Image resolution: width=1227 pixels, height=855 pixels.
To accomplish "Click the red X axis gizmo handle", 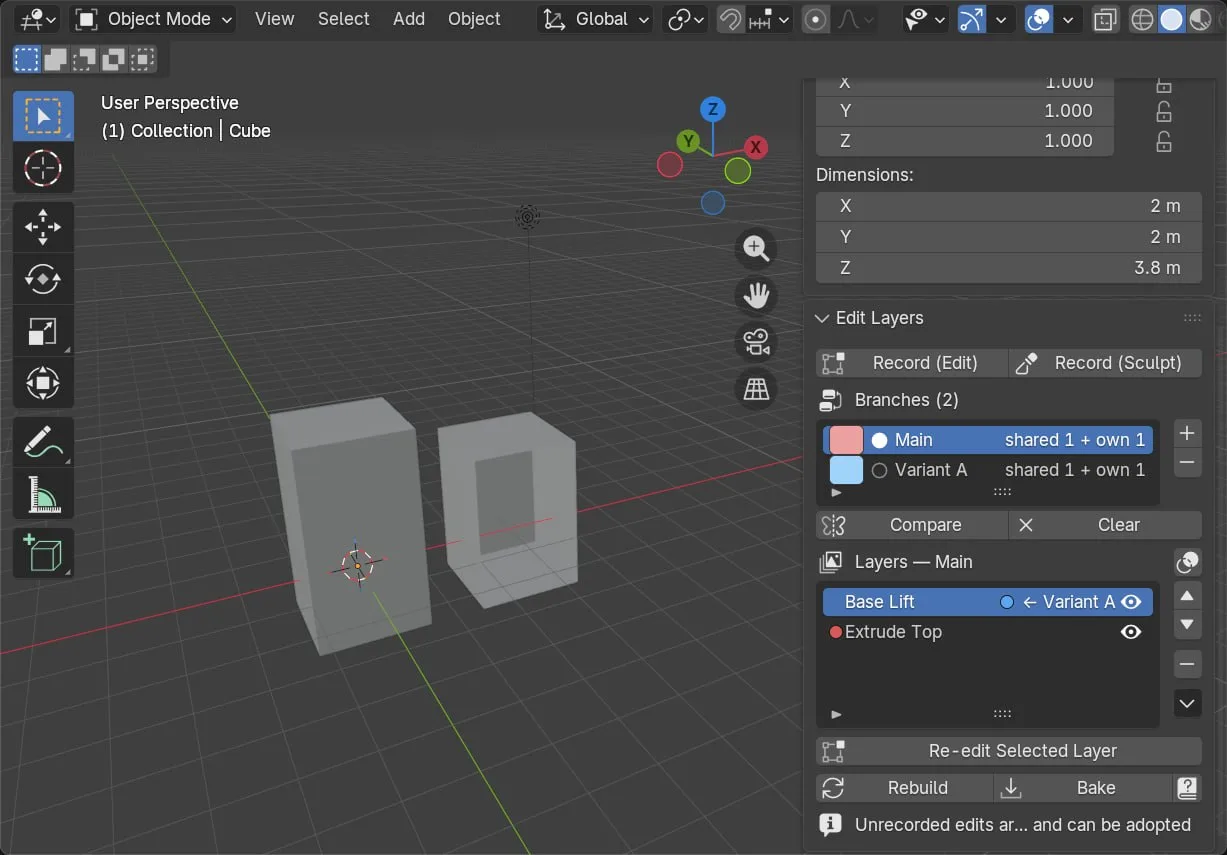I will coord(756,147).
